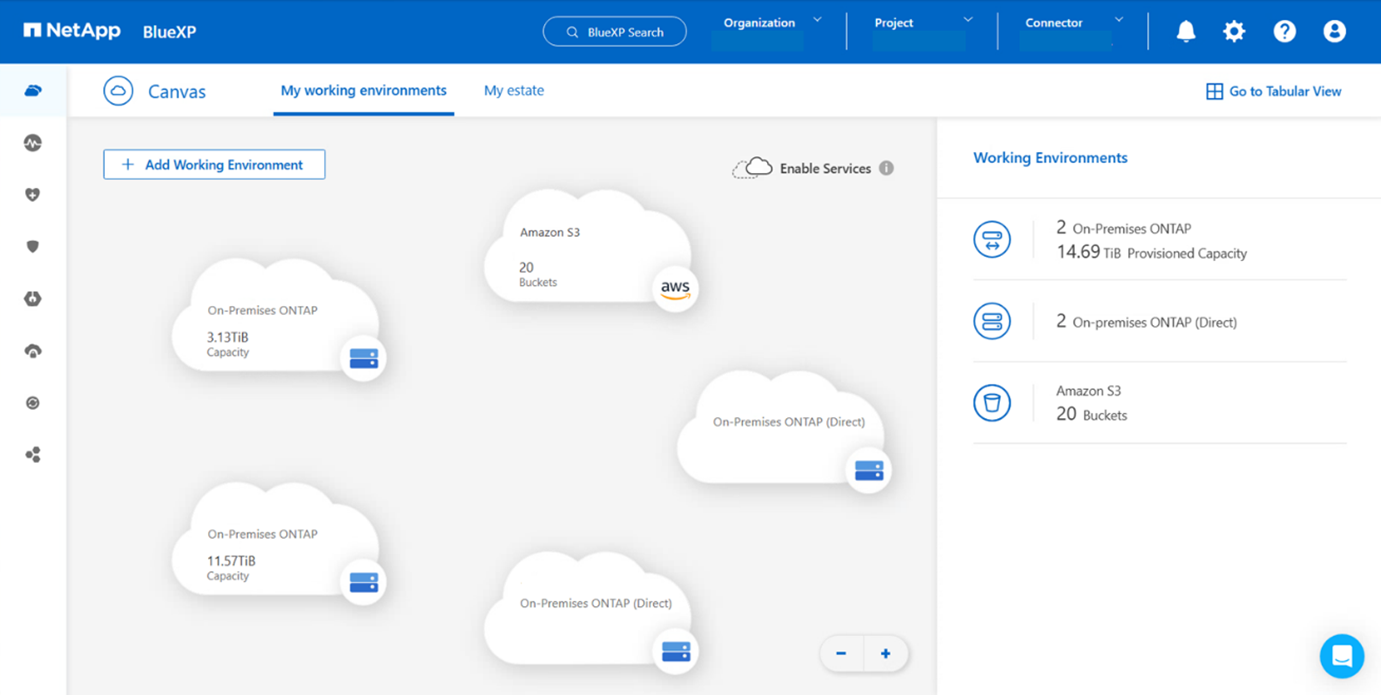Screen dimensions: 1381x695
Task: Open the Canvas storage icon in sidebar
Action: click(x=33, y=91)
